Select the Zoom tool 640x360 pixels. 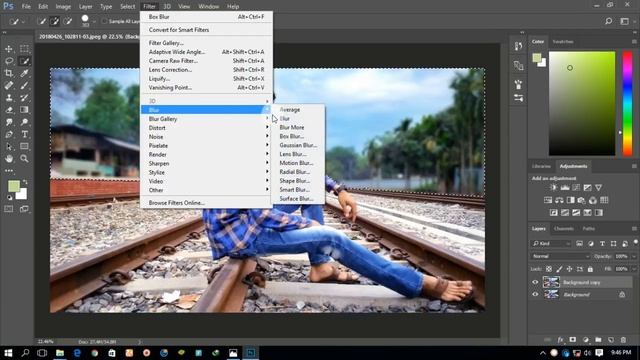[x=24, y=159]
